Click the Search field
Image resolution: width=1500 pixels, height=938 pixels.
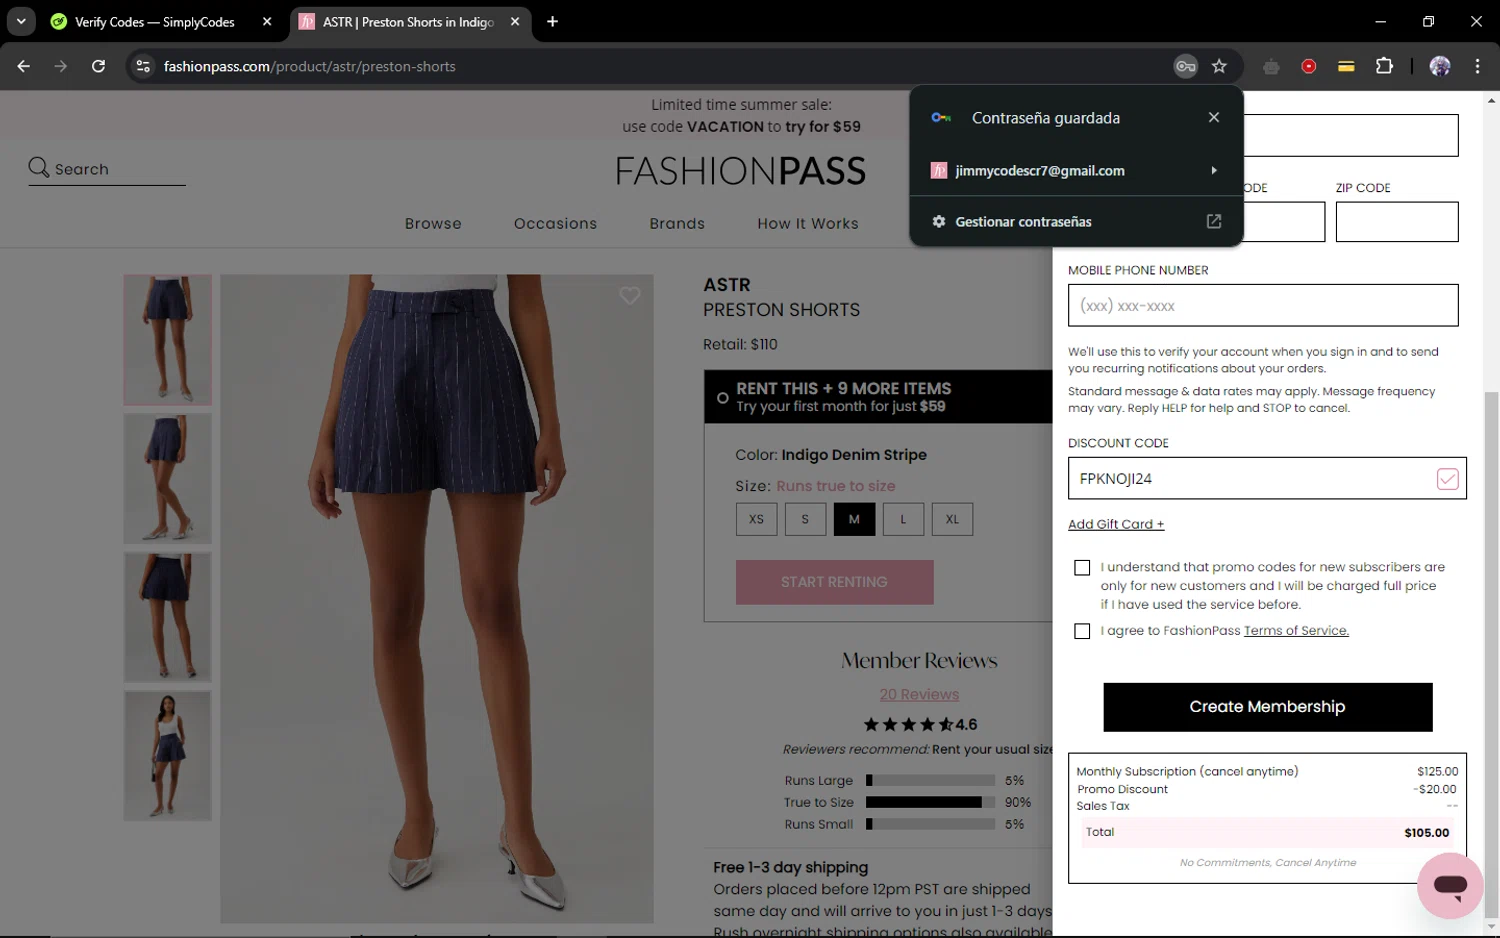(107, 169)
